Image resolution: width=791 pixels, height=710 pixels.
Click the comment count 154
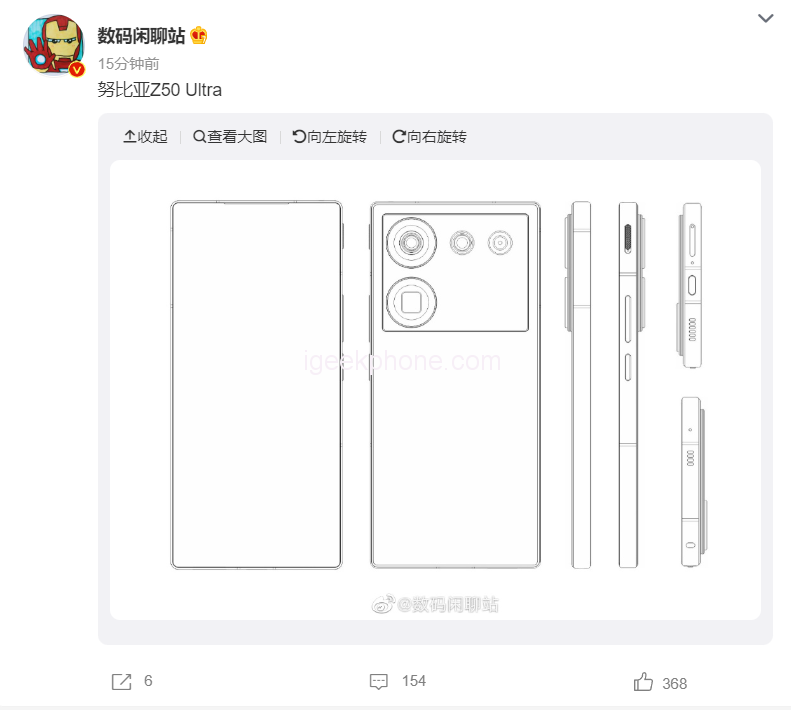click(x=414, y=681)
